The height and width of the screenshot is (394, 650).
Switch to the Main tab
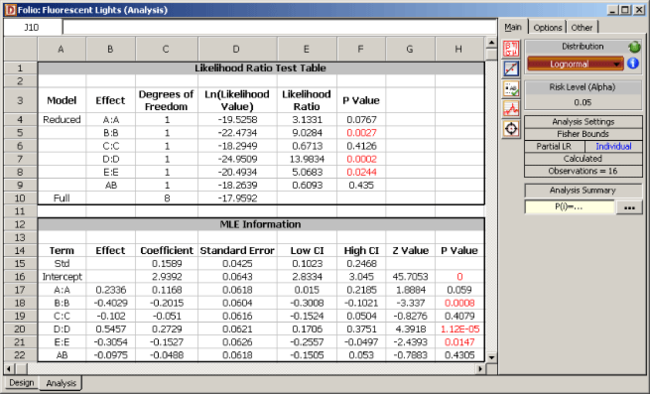point(513,27)
